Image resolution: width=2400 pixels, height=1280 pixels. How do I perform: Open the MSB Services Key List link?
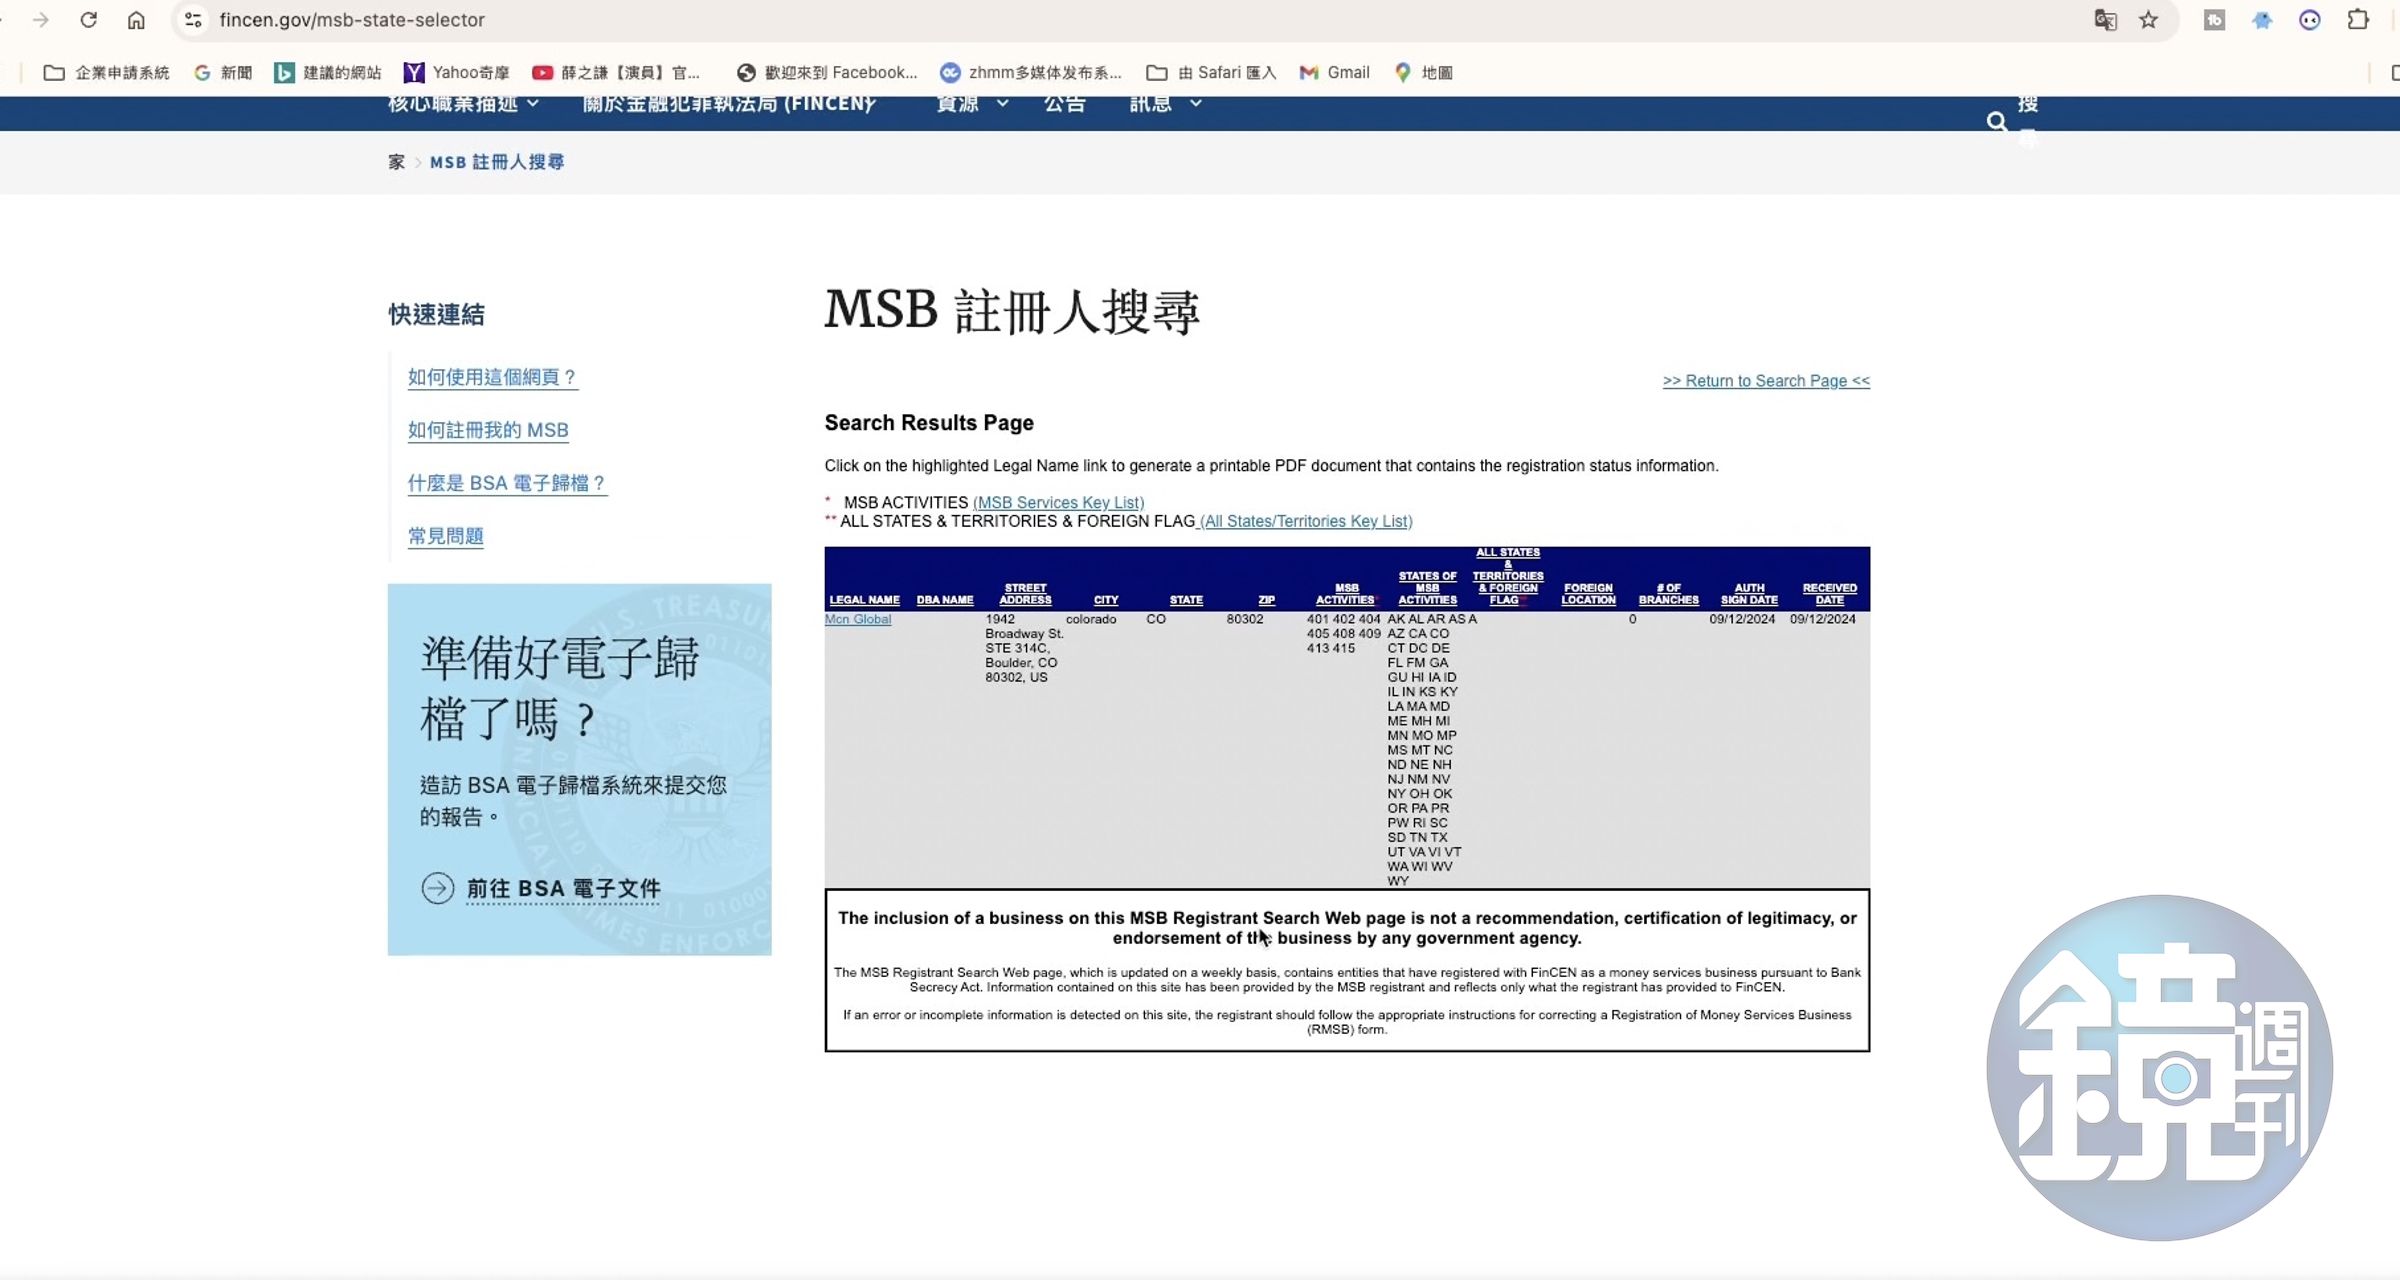[1058, 503]
